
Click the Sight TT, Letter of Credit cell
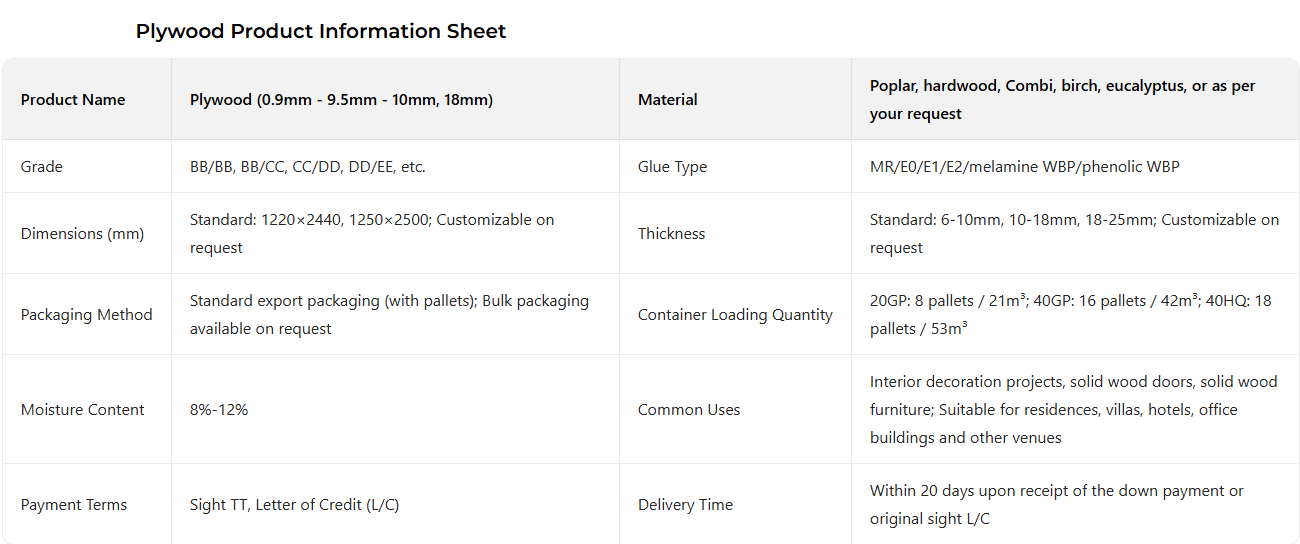tap(294, 505)
